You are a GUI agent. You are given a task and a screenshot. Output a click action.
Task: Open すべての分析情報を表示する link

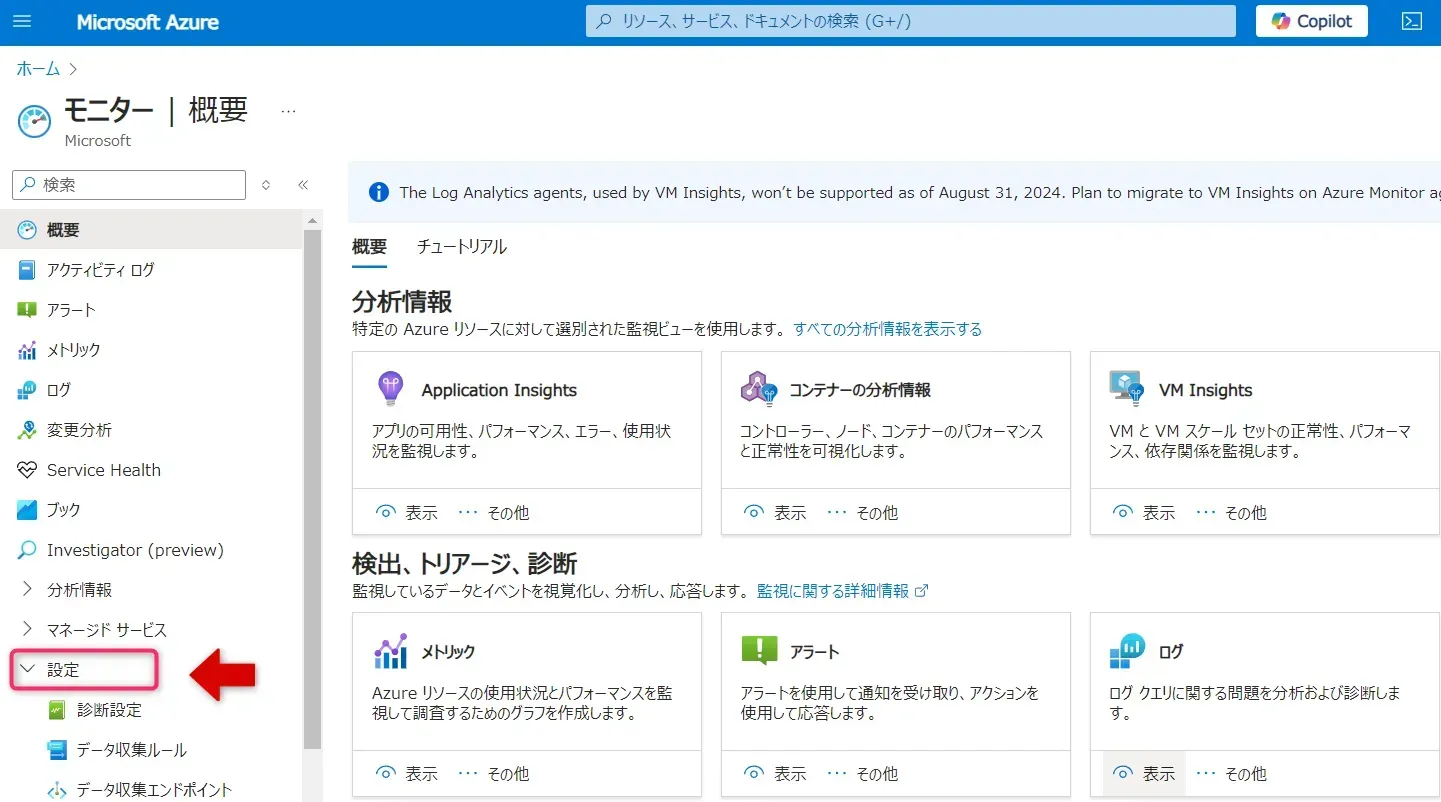point(887,329)
